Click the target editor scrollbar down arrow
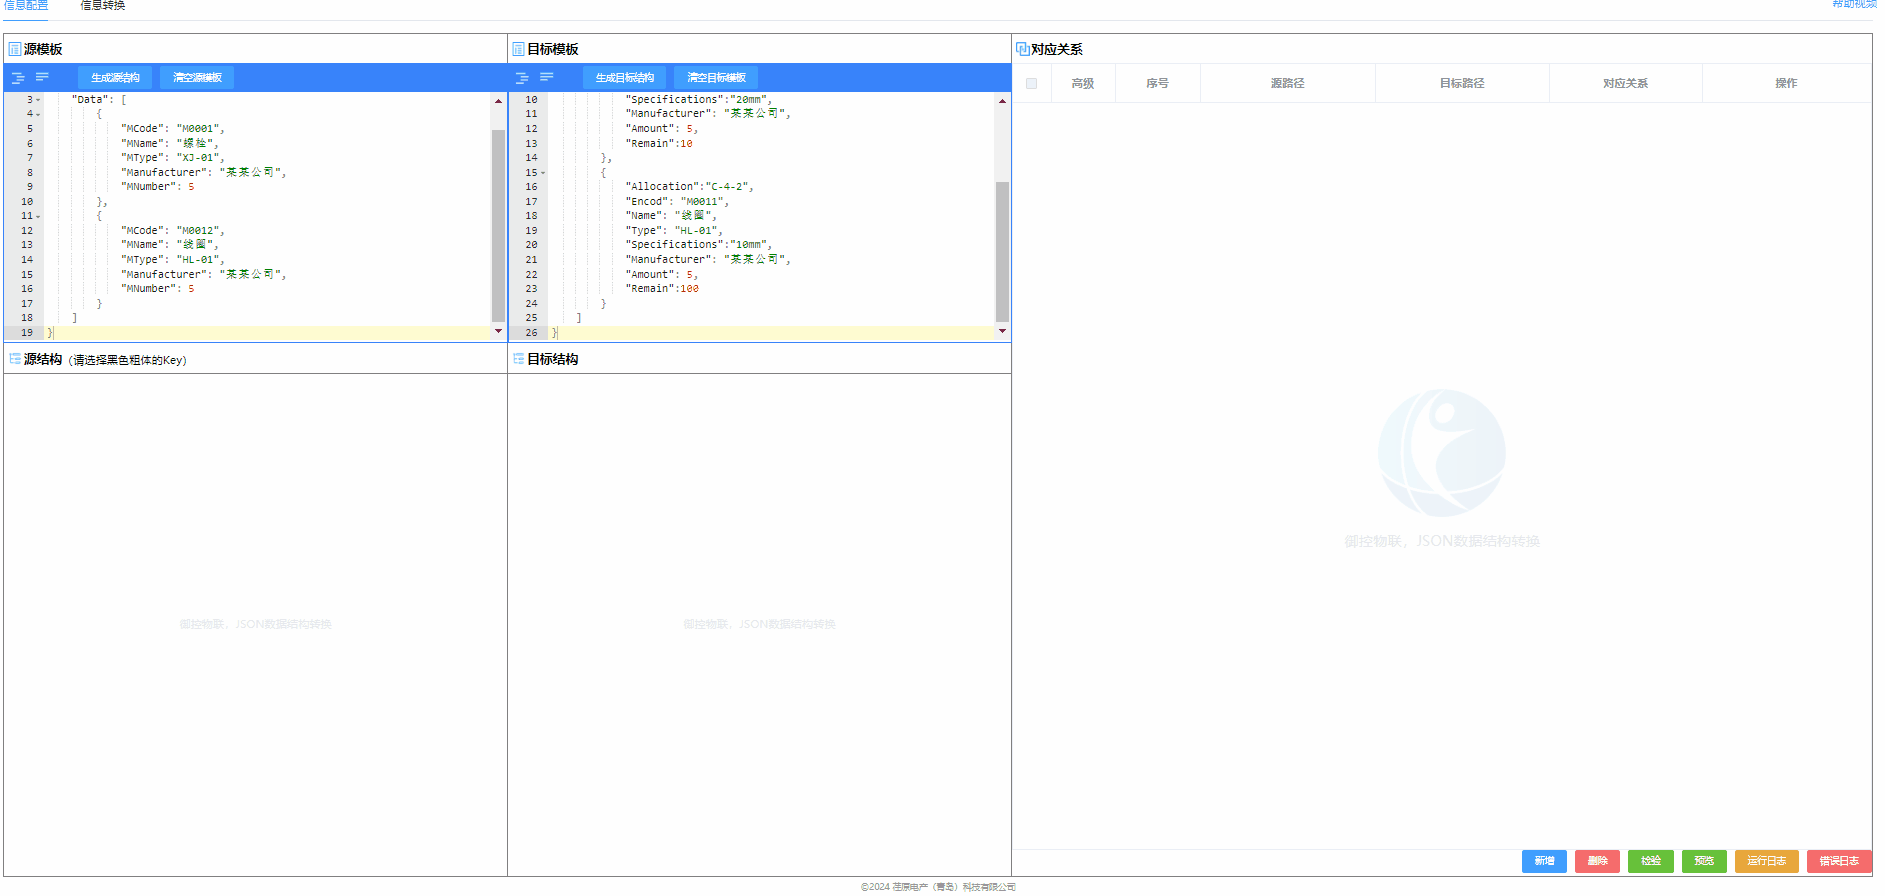This screenshot has width=1885, height=896. 1002,331
